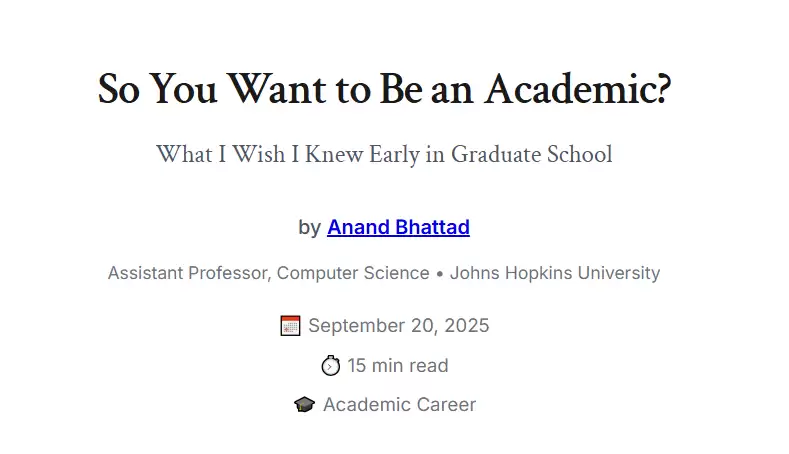Click "Graduate School" in the subtitle
Viewport: 789px width, 454px height.
click(531, 154)
